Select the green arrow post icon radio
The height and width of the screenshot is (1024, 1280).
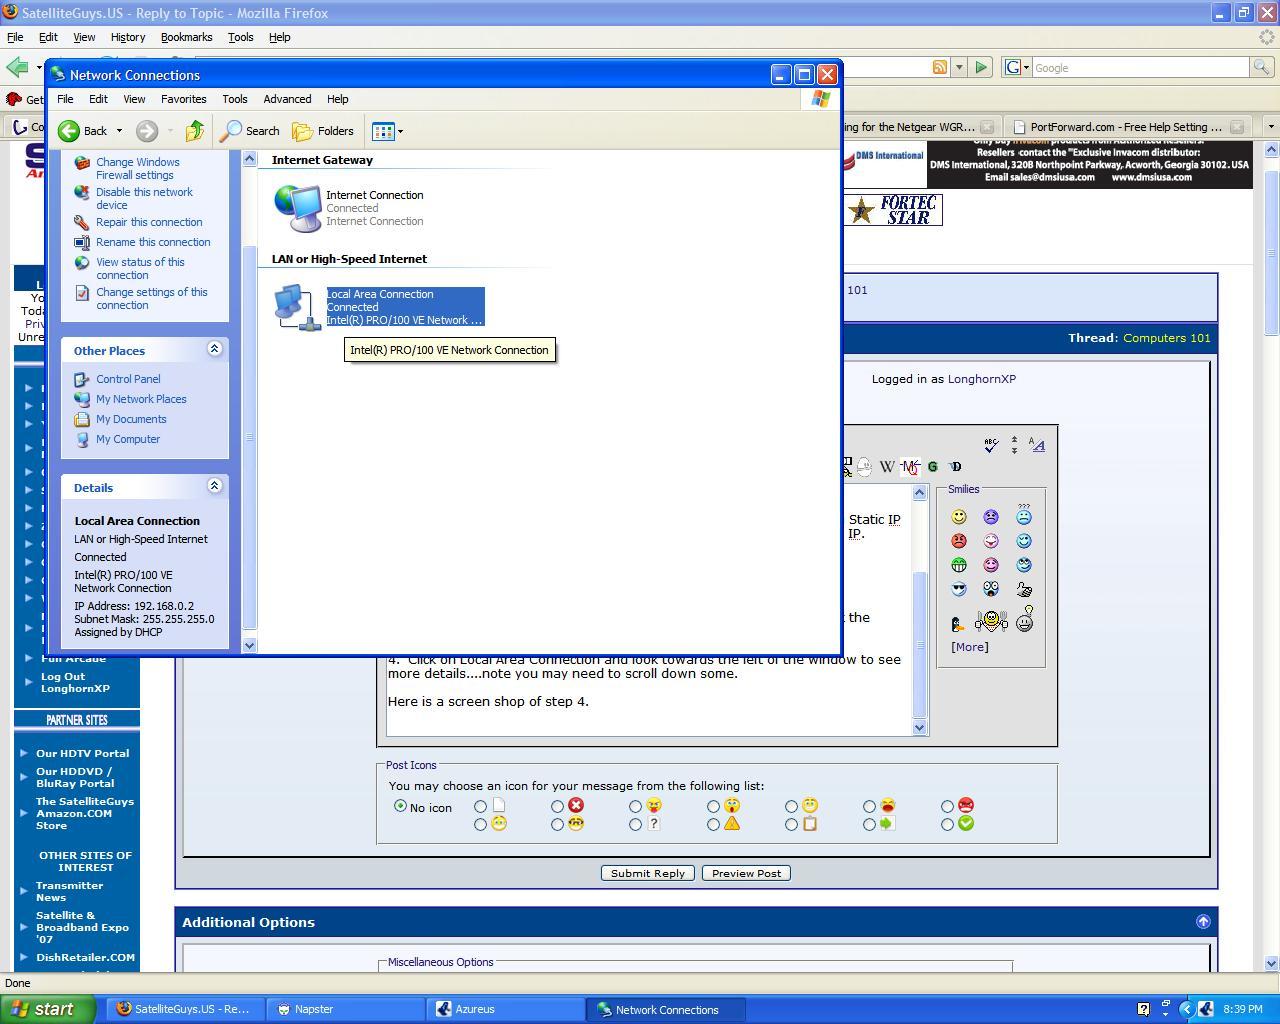tap(870, 825)
